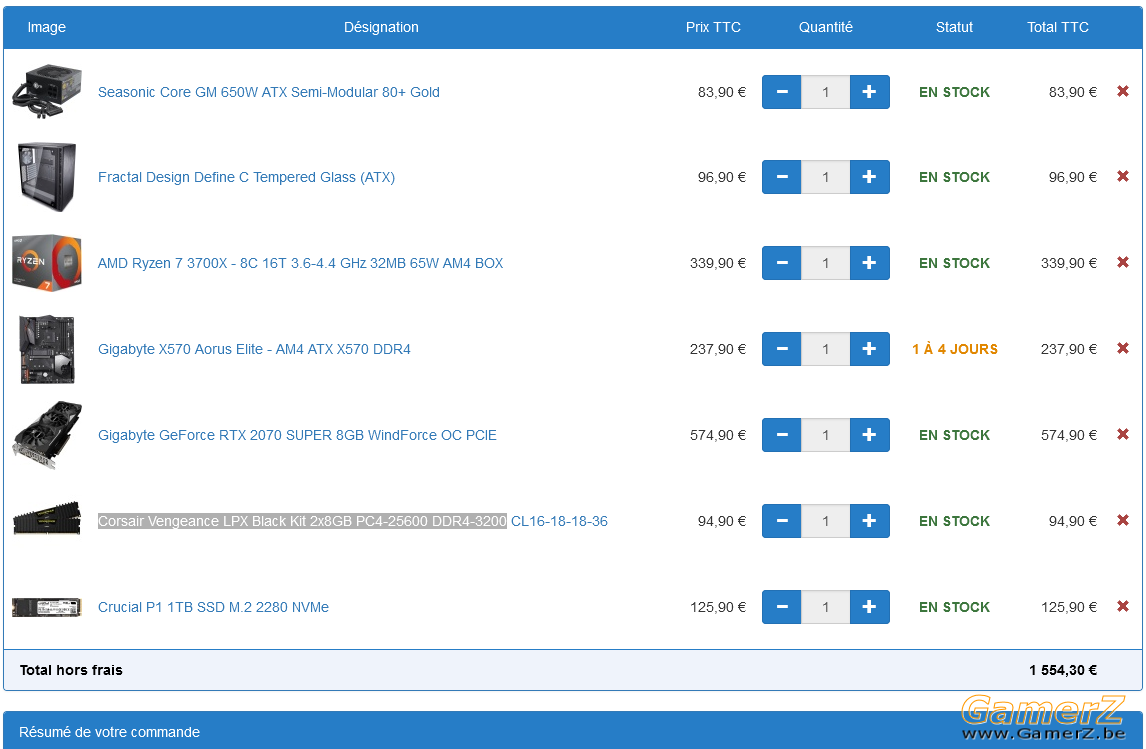Click quantity field for Crucial P1 SSD
The height and width of the screenshot is (749, 1146).
(x=825, y=607)
